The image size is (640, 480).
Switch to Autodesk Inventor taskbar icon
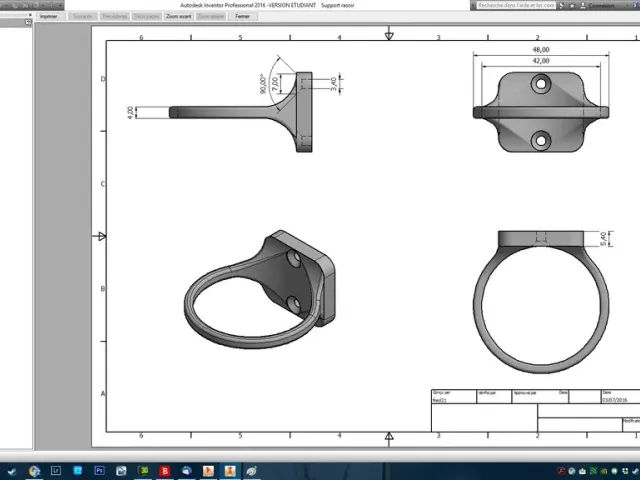230,471
